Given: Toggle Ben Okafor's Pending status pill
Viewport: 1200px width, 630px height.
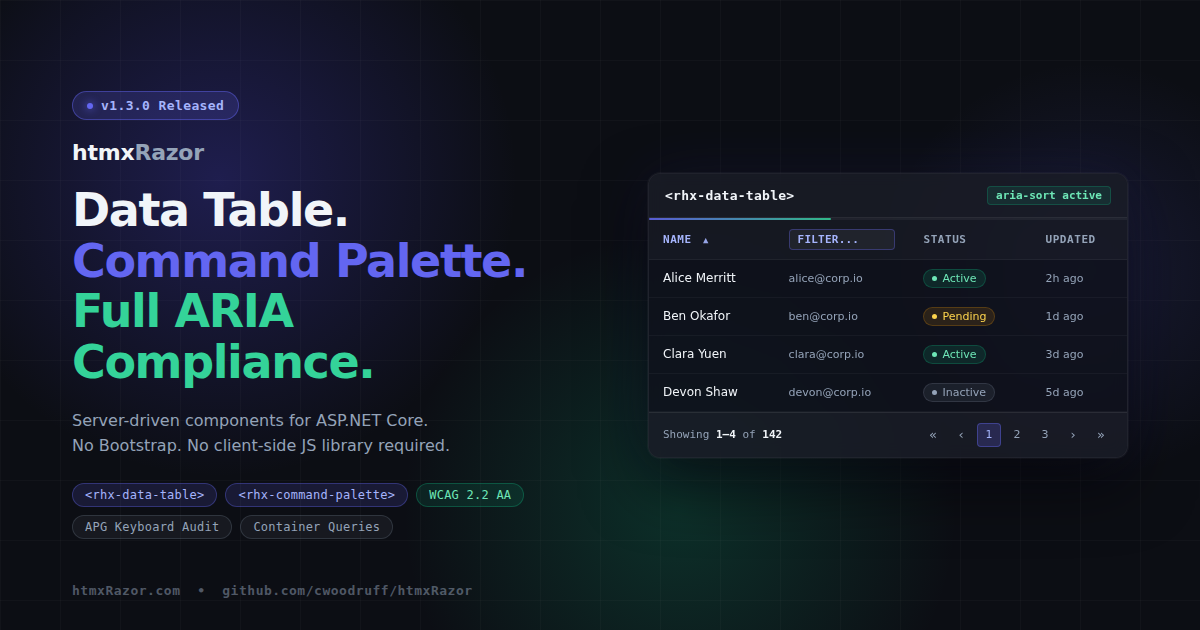Looking at the screenshot, I should [x=958, y=316].
